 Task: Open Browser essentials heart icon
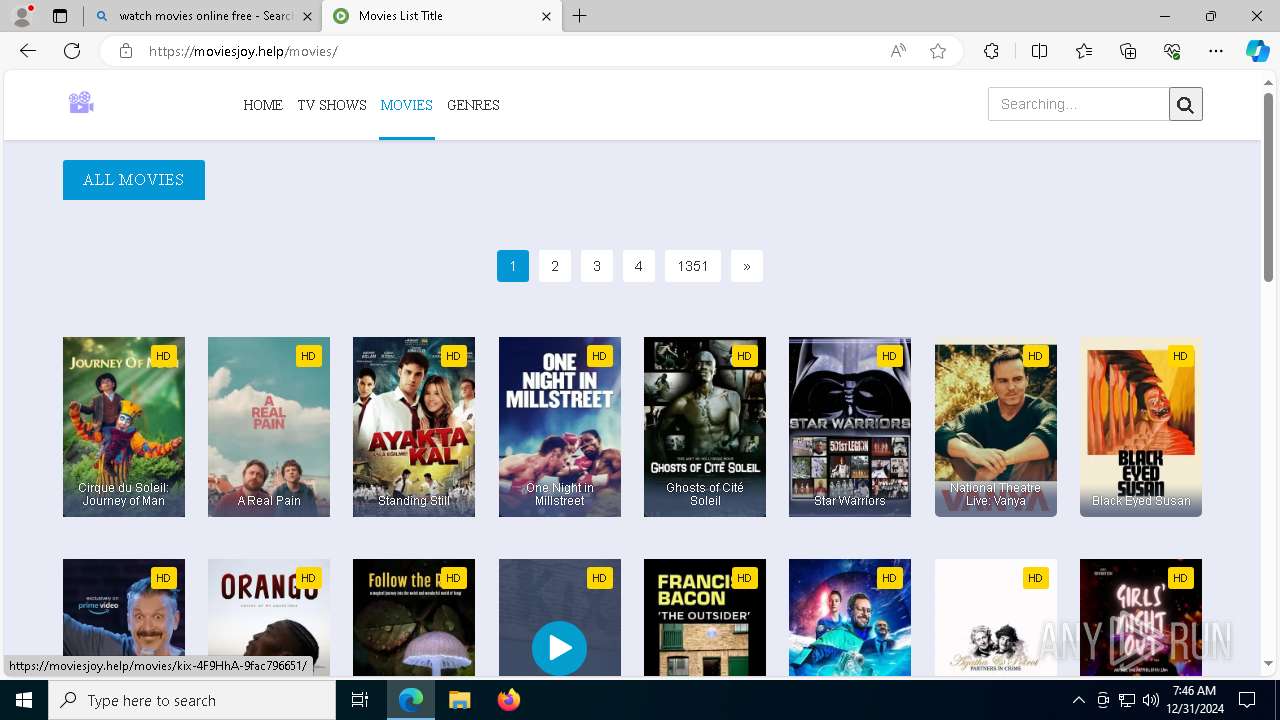tap(1172, 51)
